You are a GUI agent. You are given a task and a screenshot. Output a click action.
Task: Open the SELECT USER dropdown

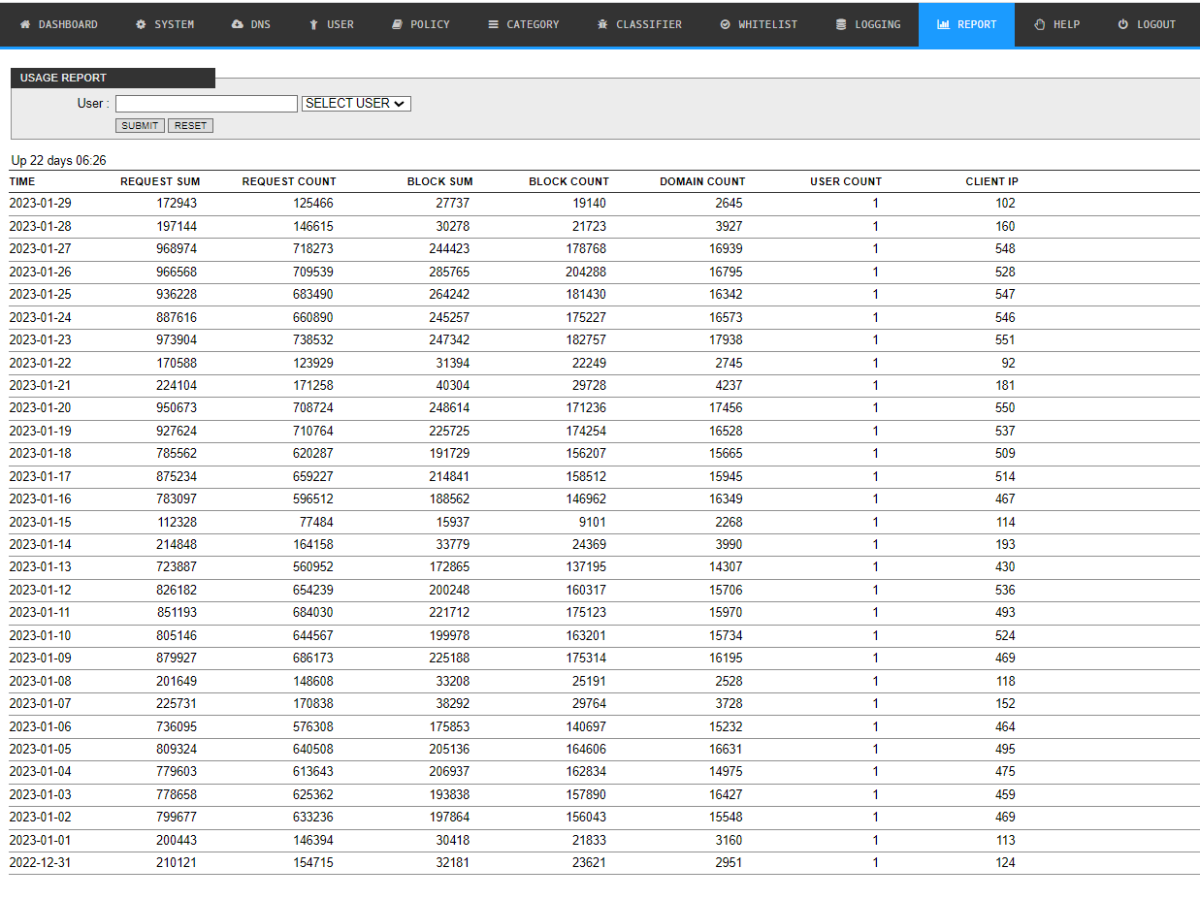coord(356,103)
